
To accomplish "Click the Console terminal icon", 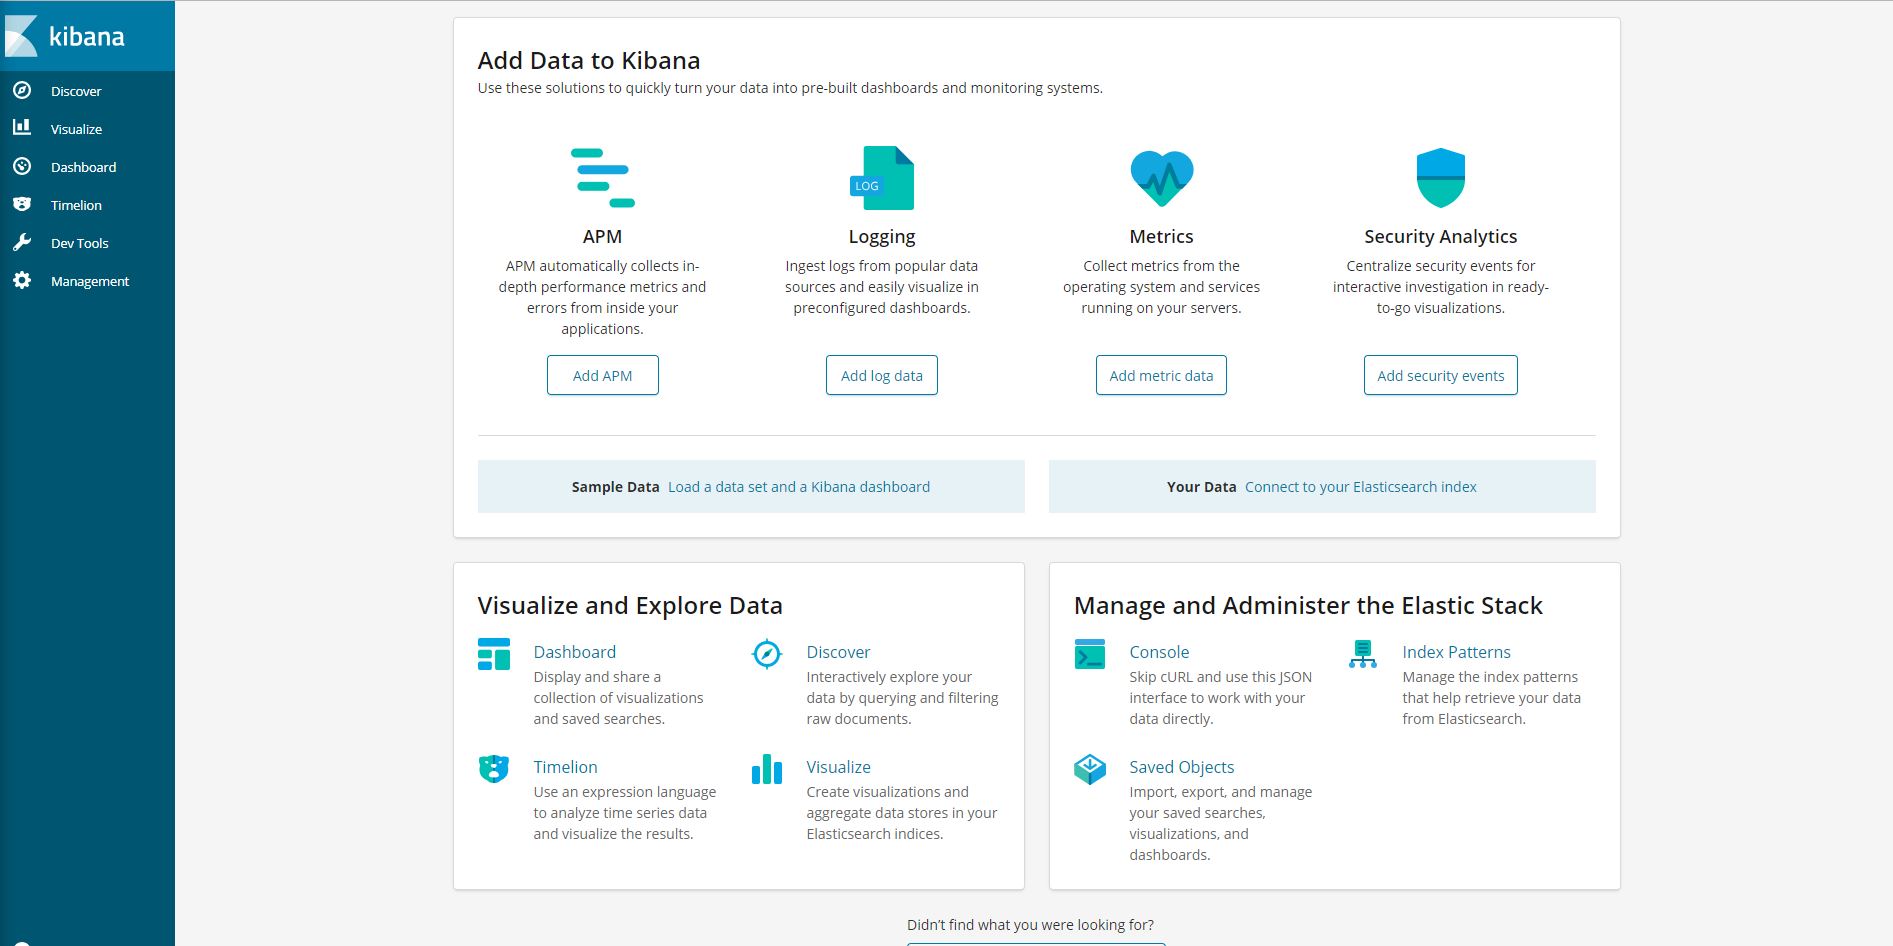I will coord(1090,654).
